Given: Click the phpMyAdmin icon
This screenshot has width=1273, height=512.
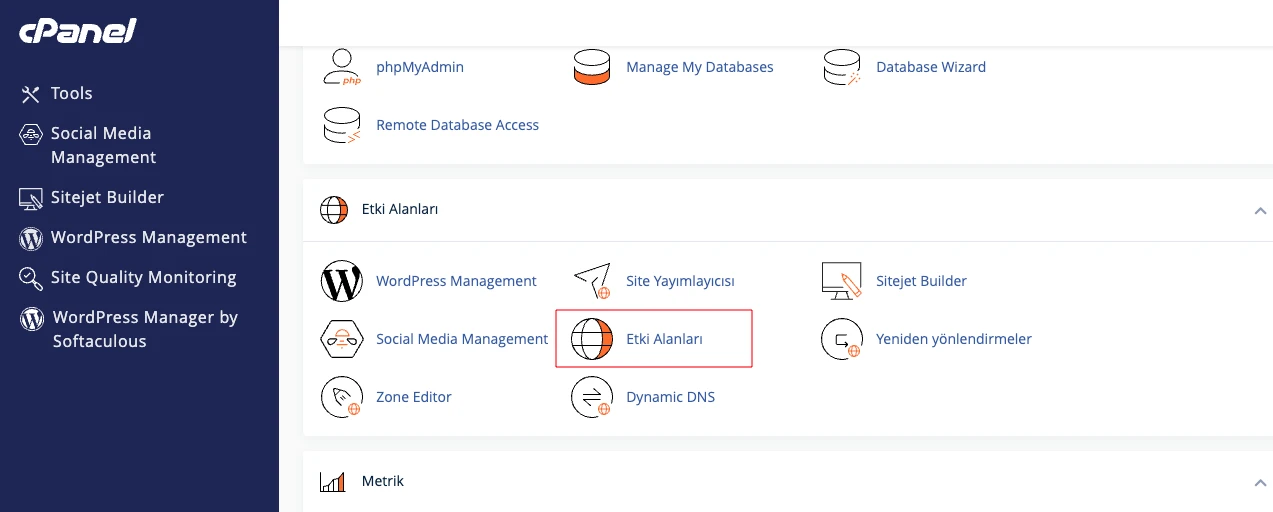Looking at the screenshot, I should [342, 67].
